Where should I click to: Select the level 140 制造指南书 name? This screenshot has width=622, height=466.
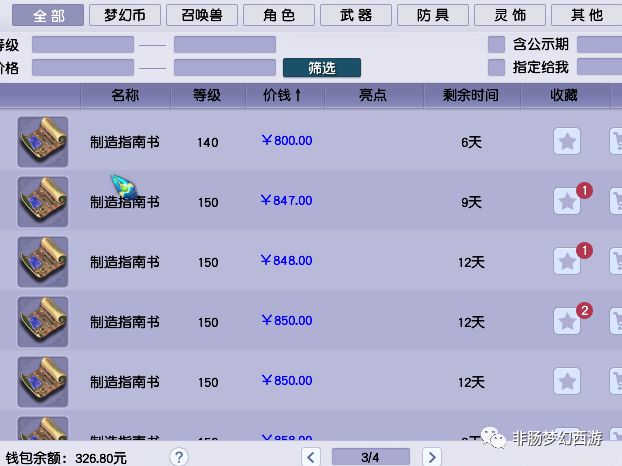[125, 142]
